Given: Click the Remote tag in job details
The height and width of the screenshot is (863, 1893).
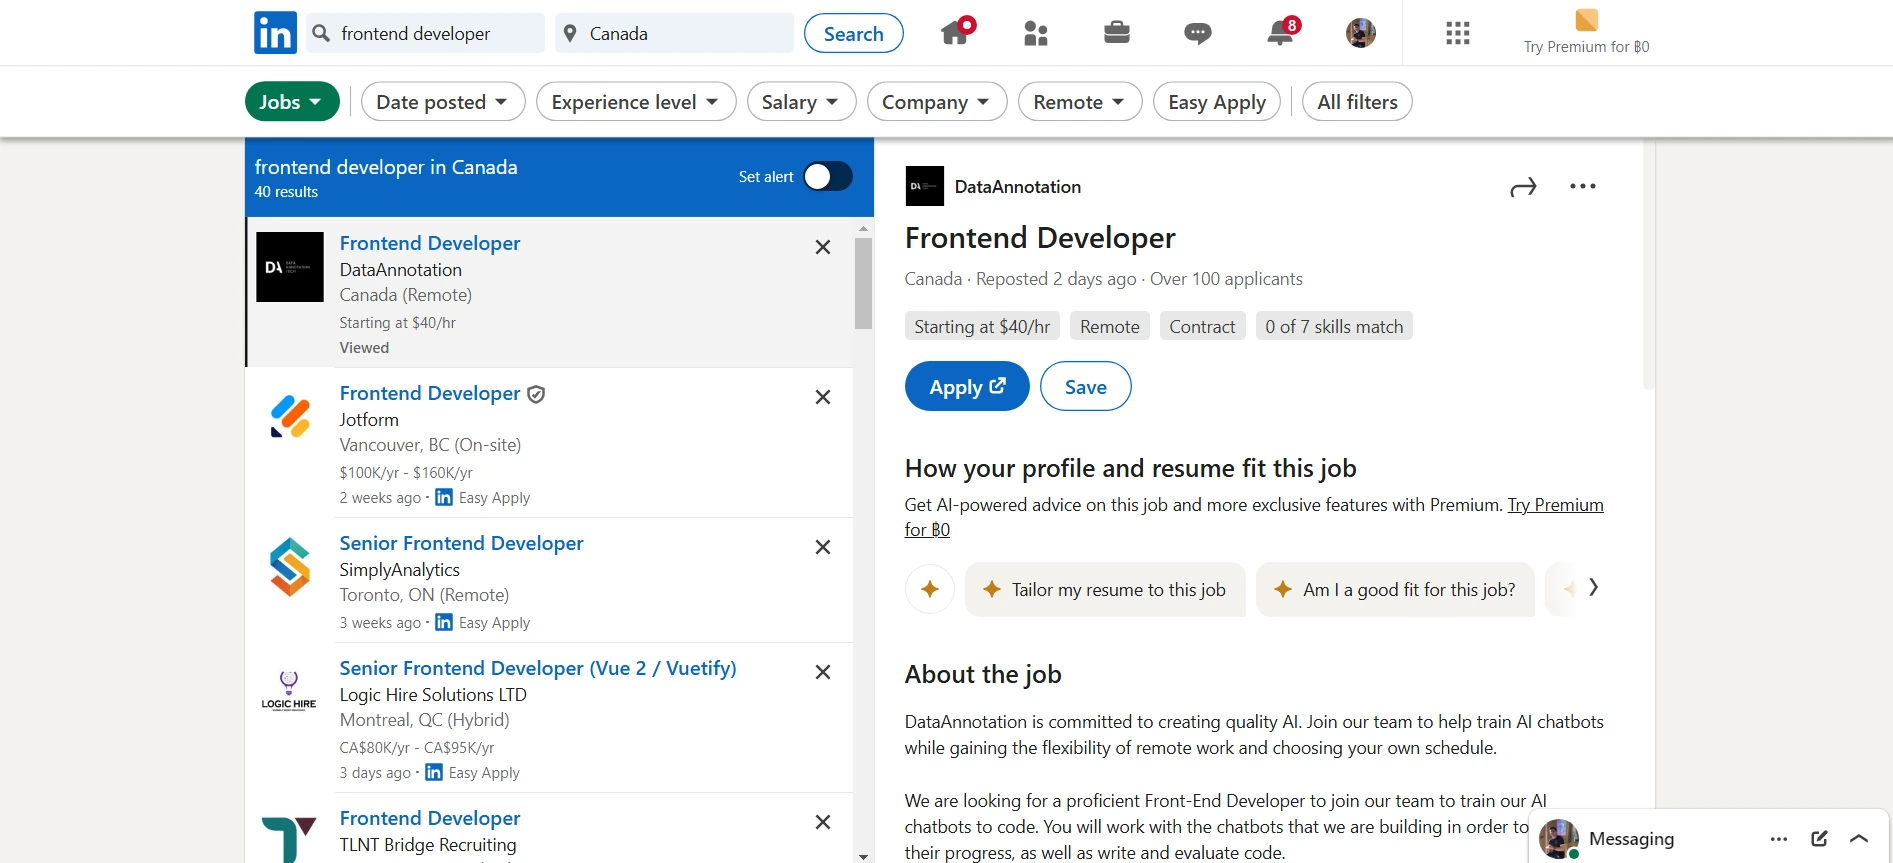Looking at the screenshot, I should tap(1110, 326).
